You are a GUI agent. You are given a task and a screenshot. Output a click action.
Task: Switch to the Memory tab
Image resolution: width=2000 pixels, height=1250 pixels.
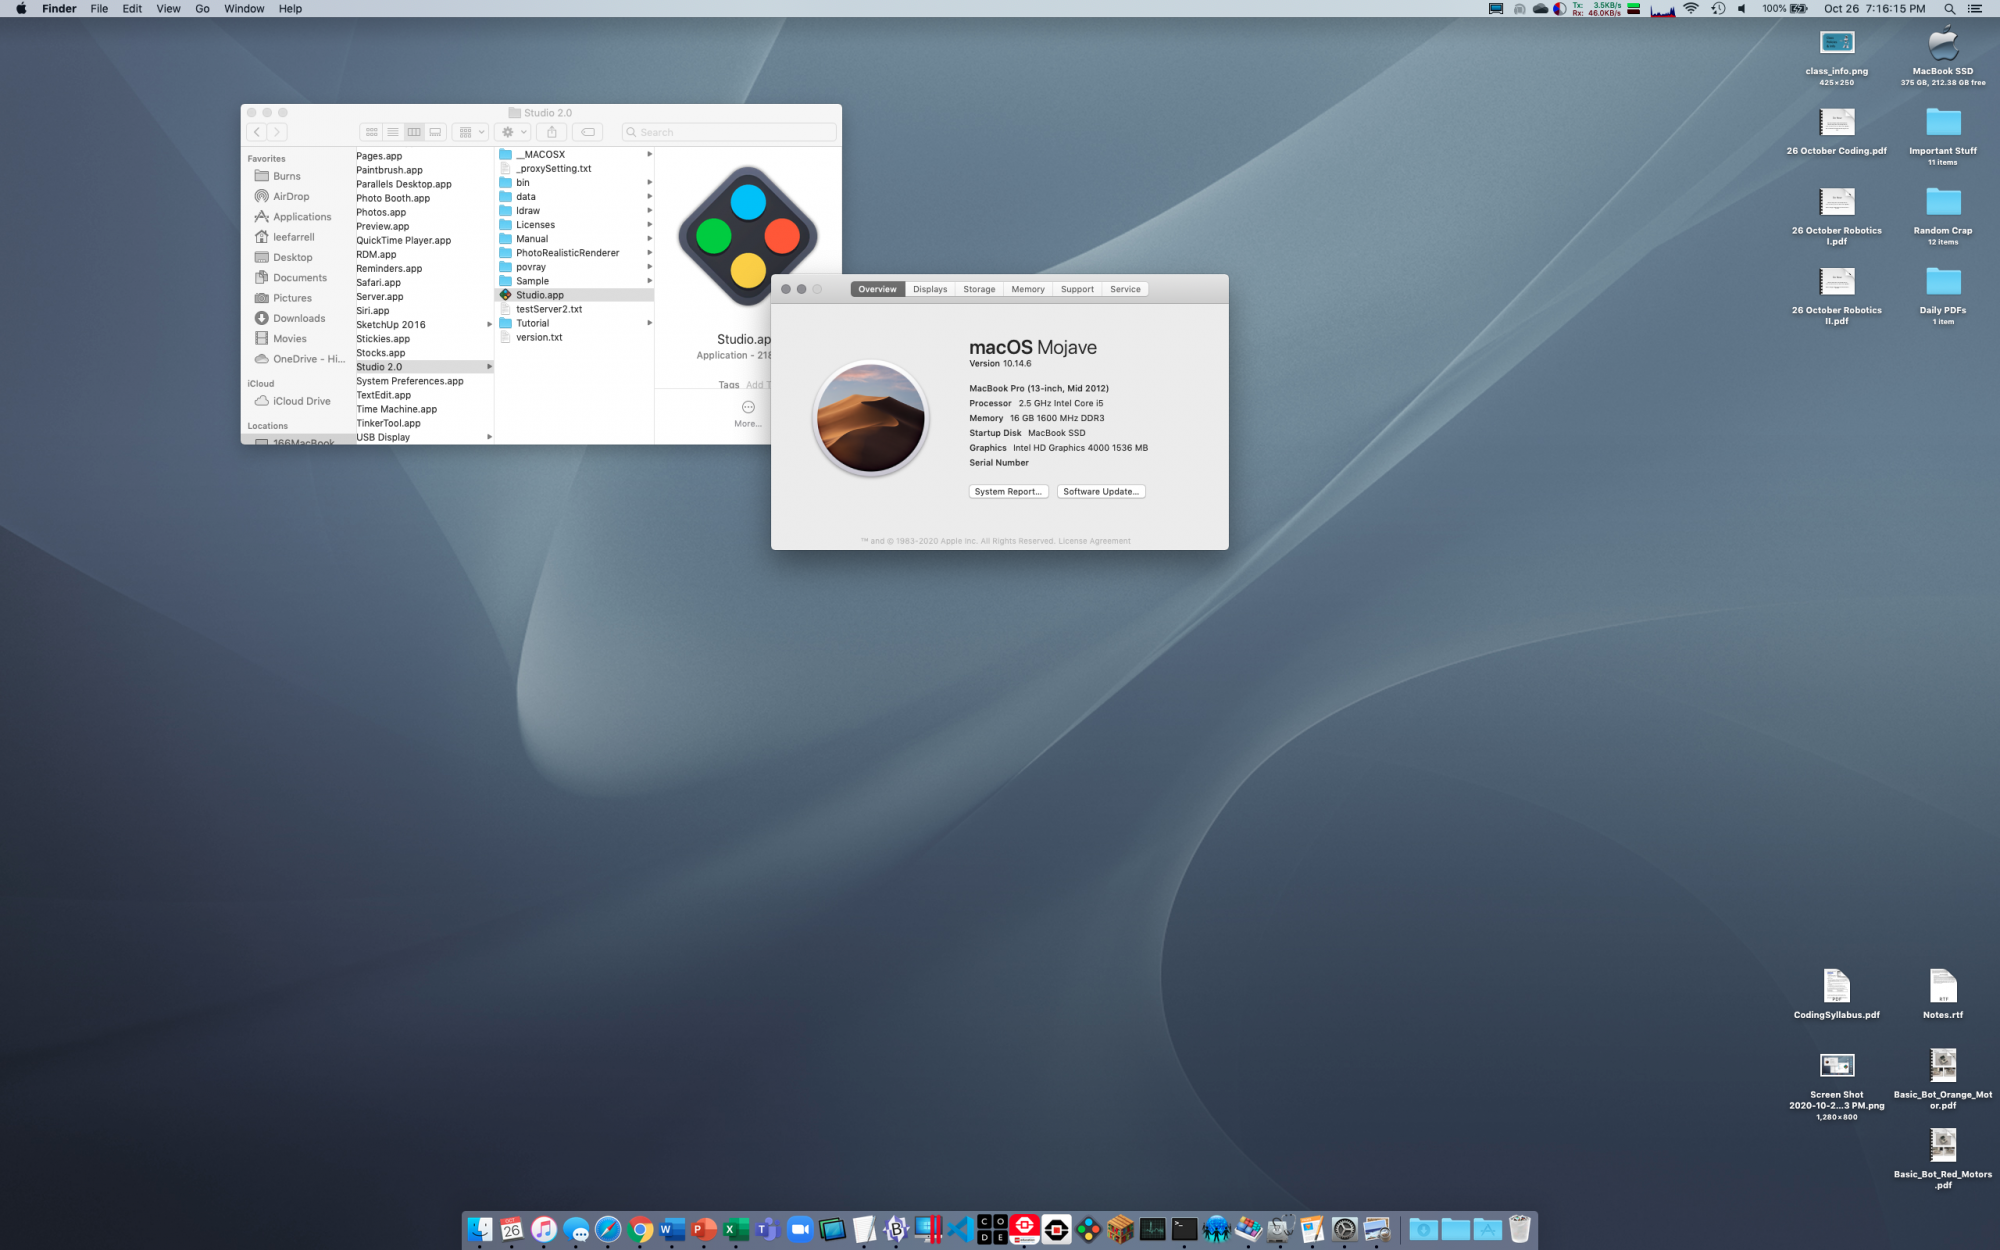click(1028, 289)
